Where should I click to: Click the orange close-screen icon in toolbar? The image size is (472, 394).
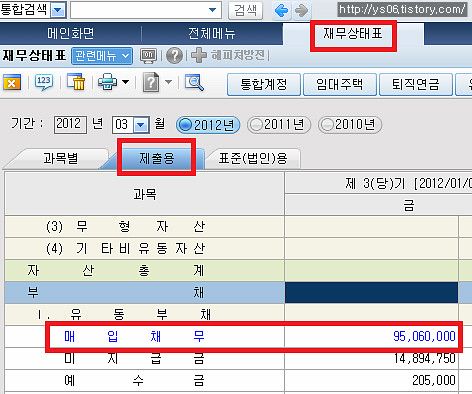click(12, 82)
